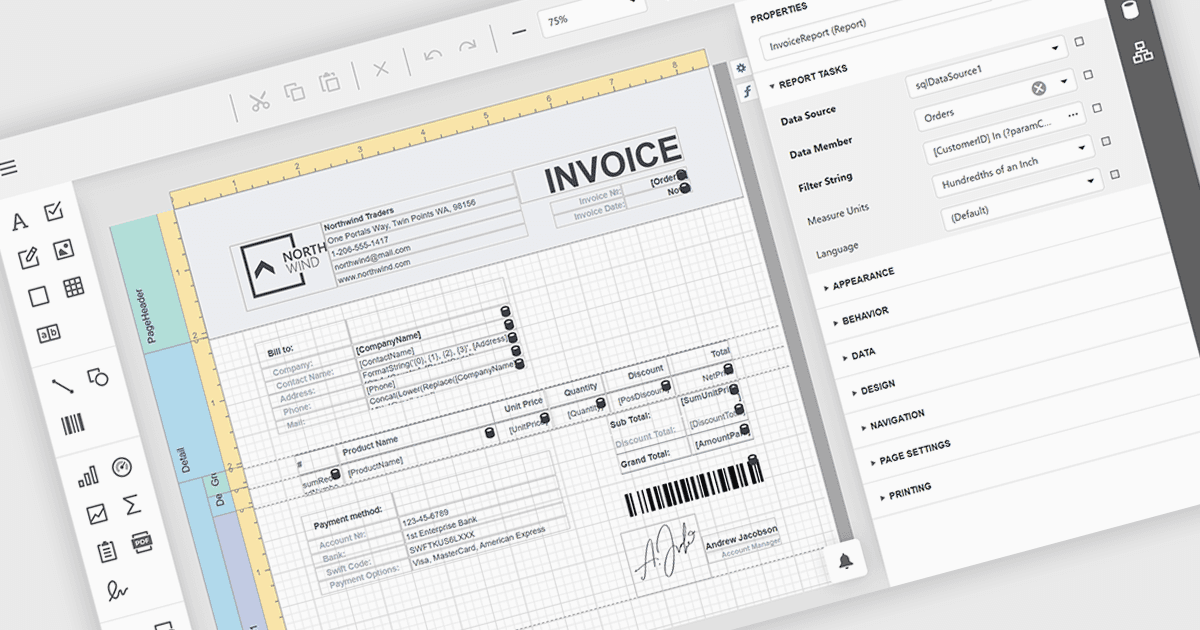Select the Rich Text edit control tool
This screenshot has width=1200, height=630.
tap(28, 258)
